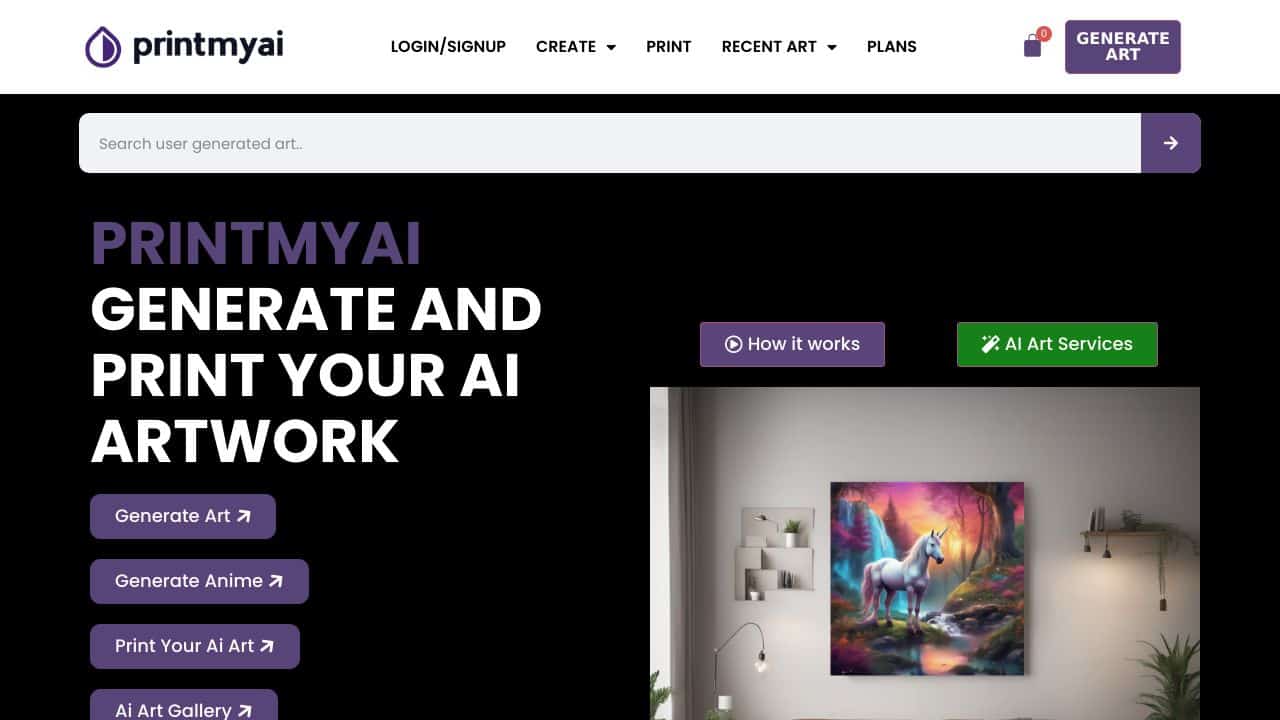Open the LOGIN/SIGNUP page

click(448, 47)
